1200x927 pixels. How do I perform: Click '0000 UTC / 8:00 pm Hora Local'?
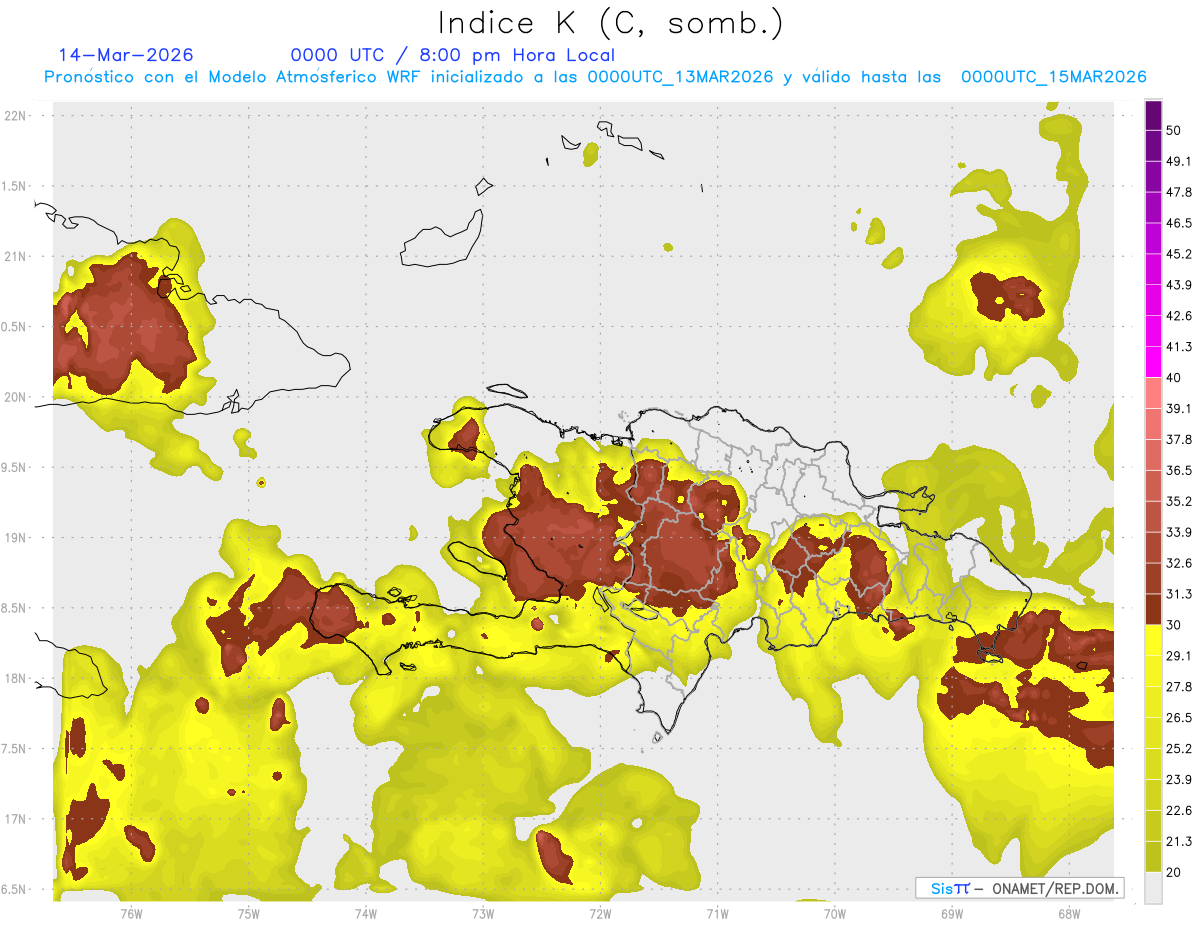click(x=453, y=55)
